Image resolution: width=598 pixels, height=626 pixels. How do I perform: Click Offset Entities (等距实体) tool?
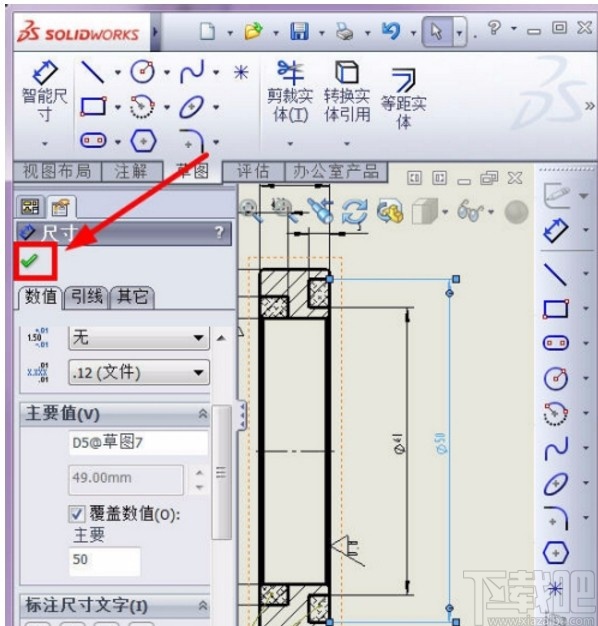403,98
